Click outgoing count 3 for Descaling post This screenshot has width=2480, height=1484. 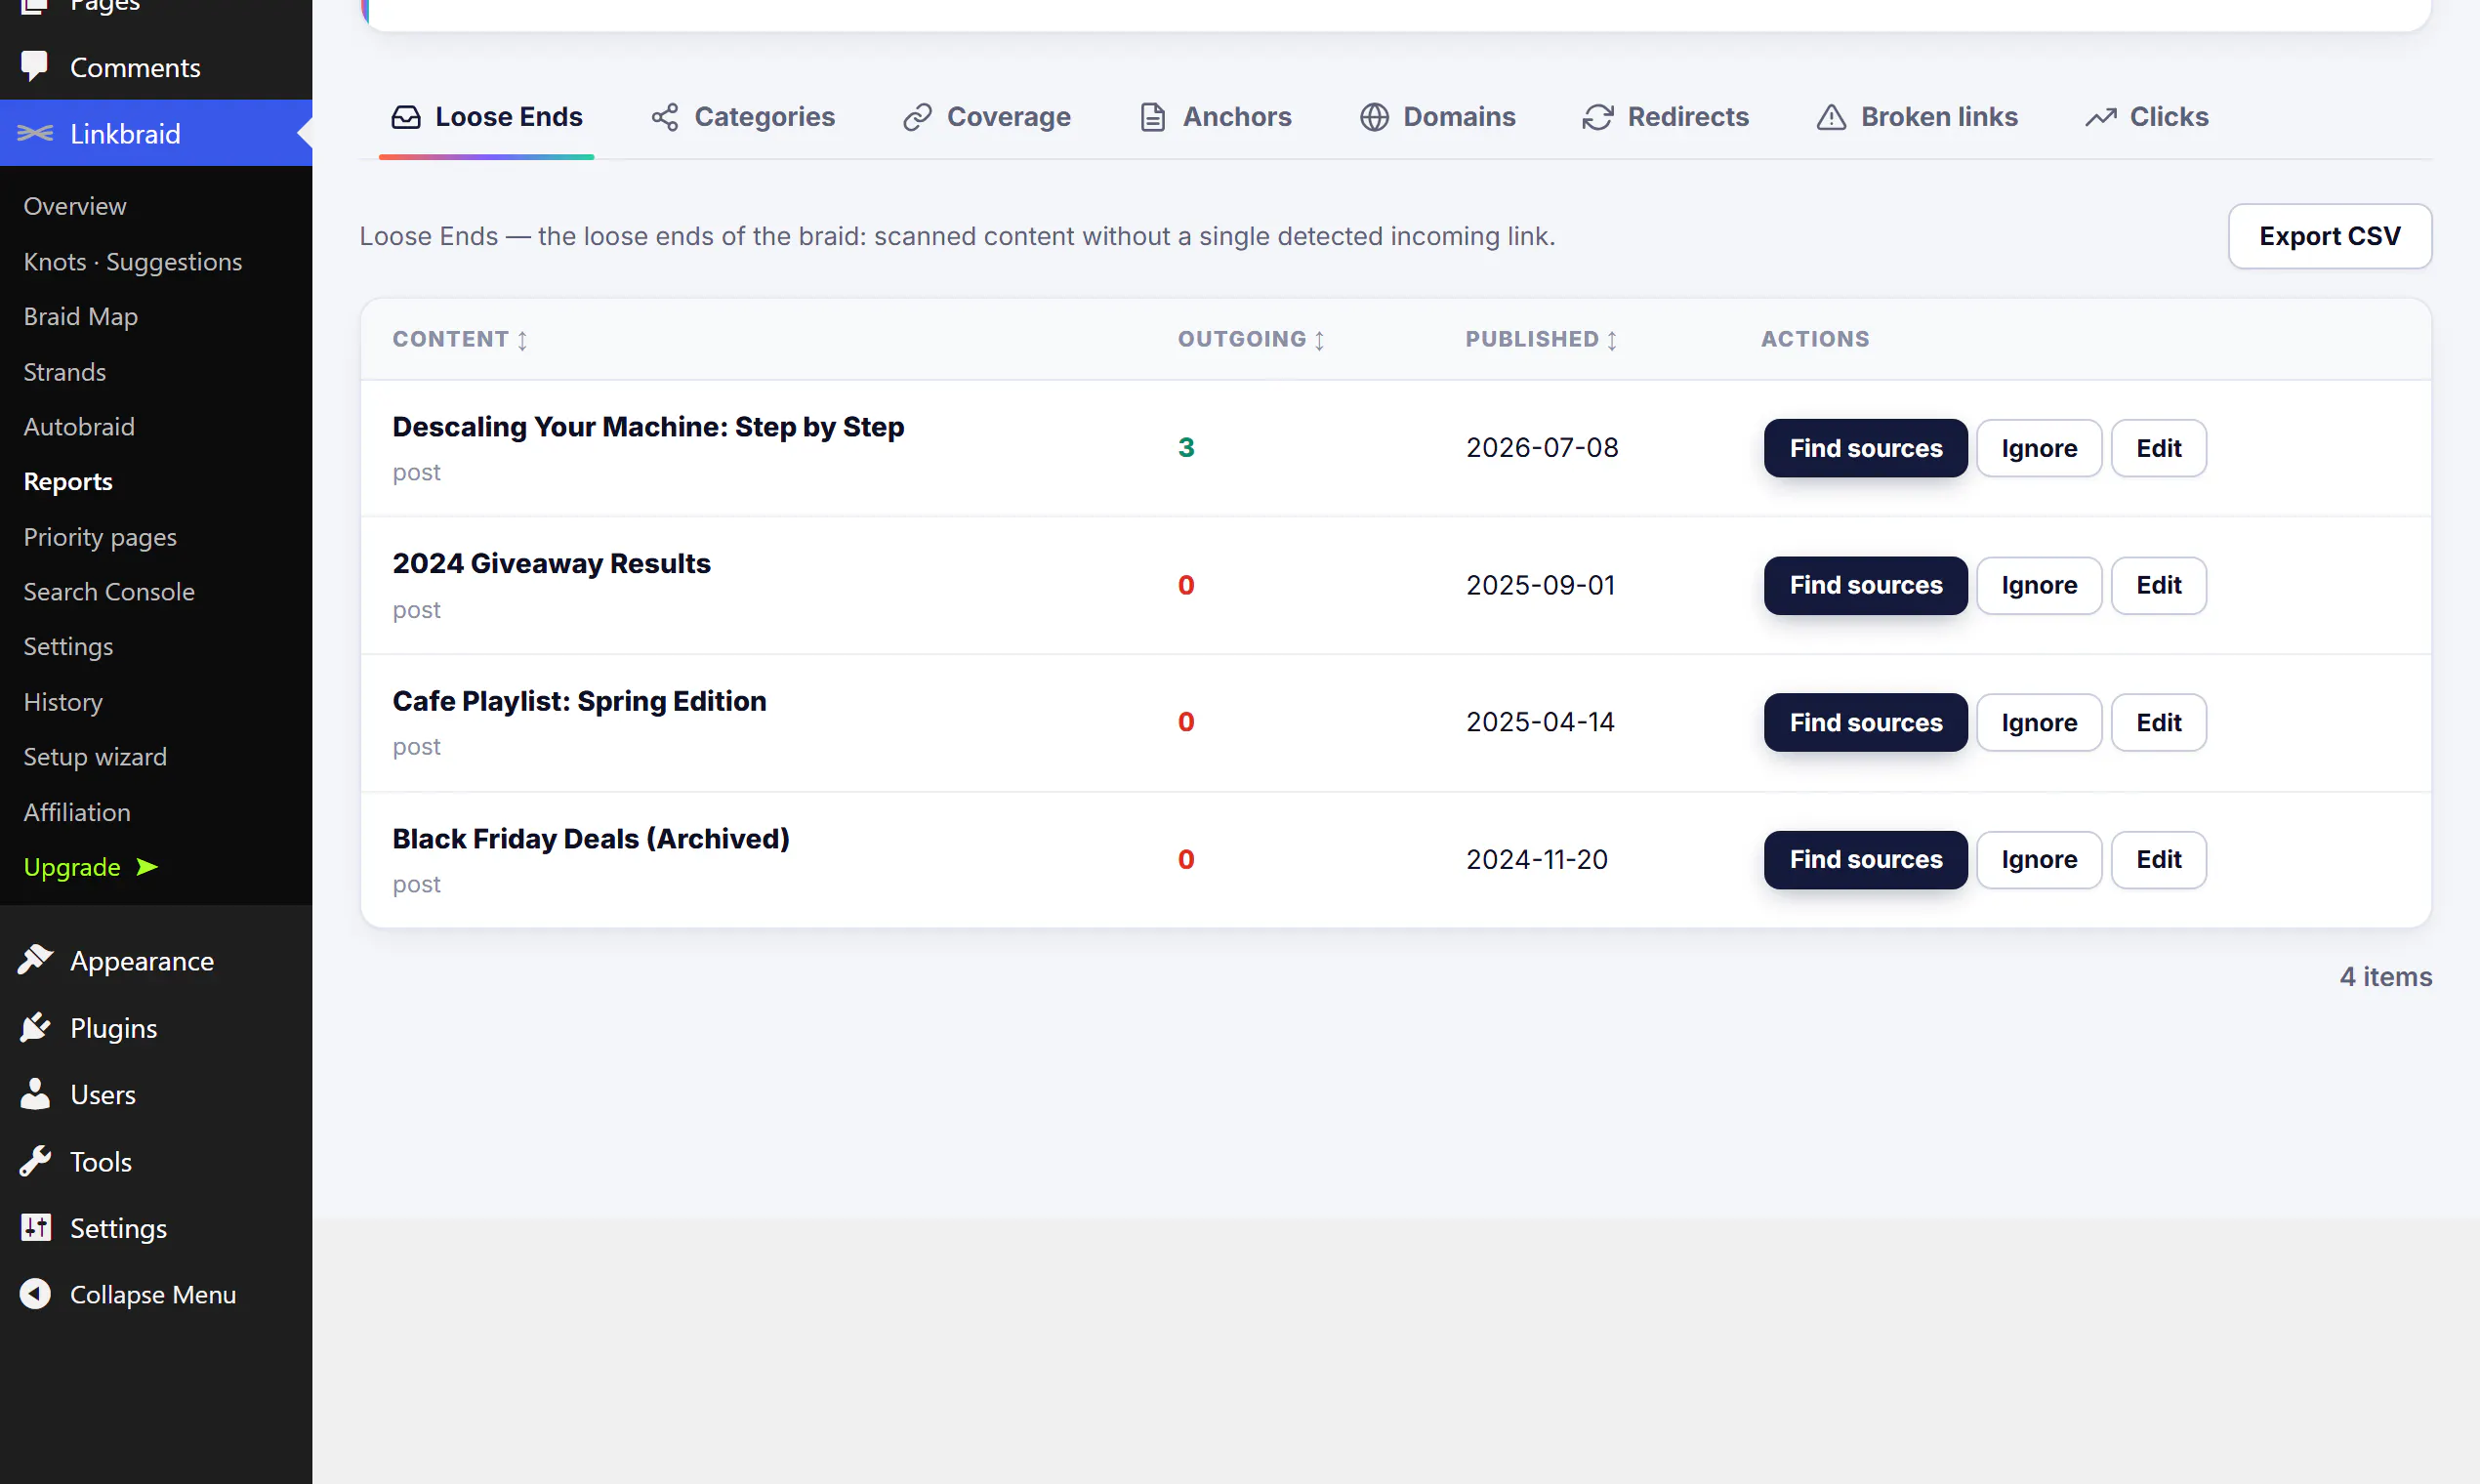pos(1186,447)
